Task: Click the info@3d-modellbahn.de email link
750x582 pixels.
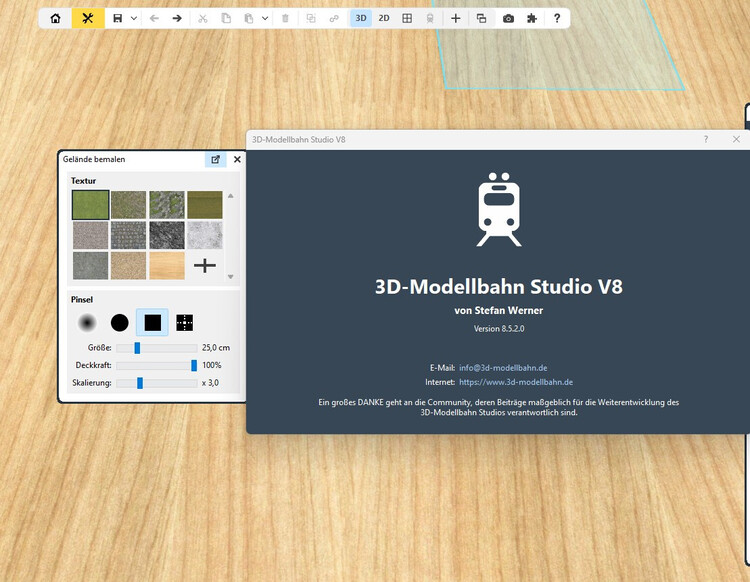Action: (503, 368)
